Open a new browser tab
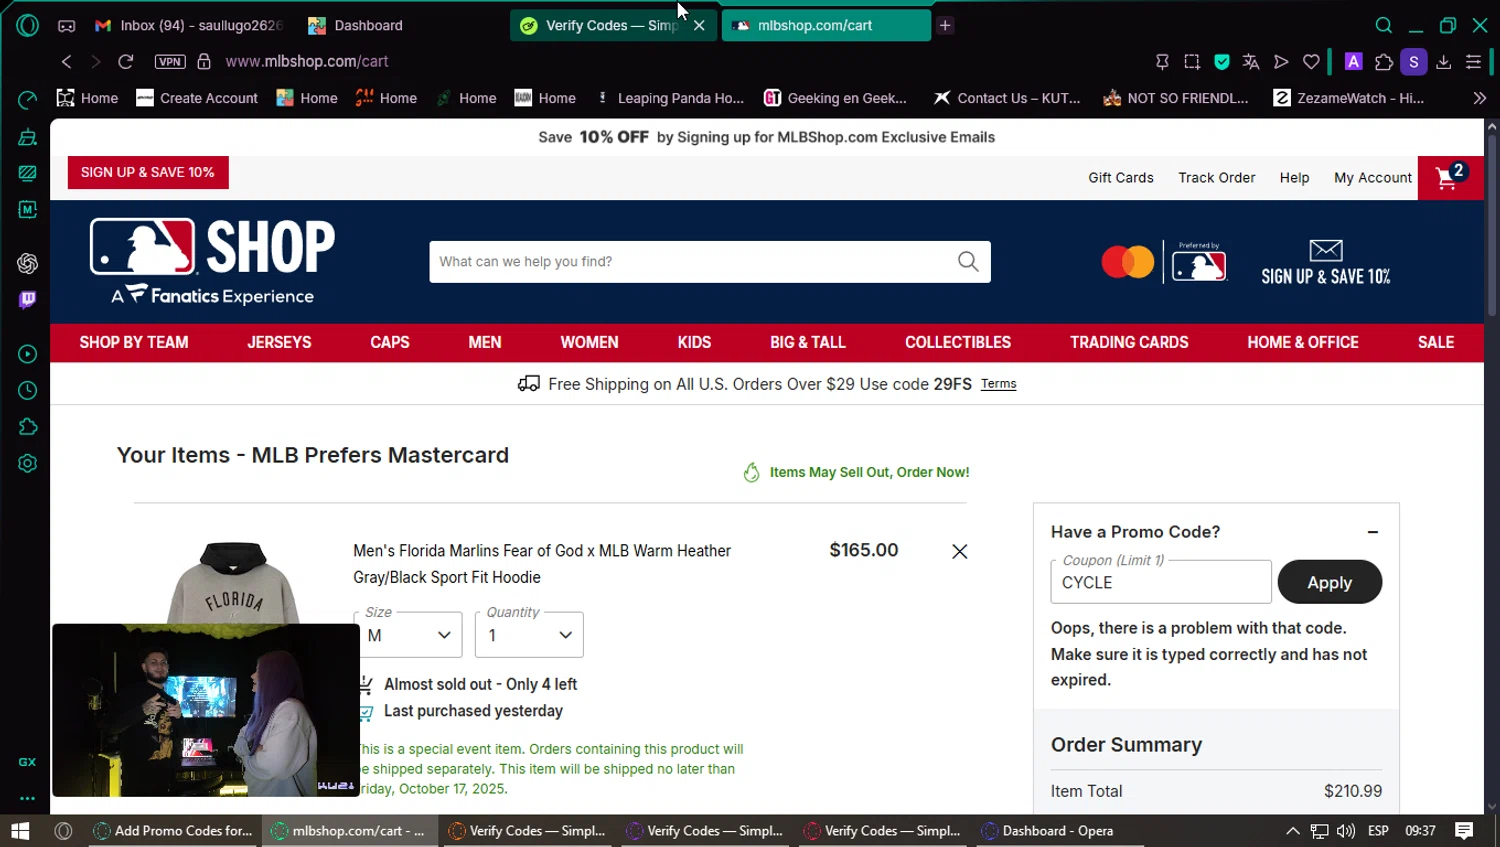Image resolution: width=1500 pixels, height=847 pixels. [x=945, y=25]
